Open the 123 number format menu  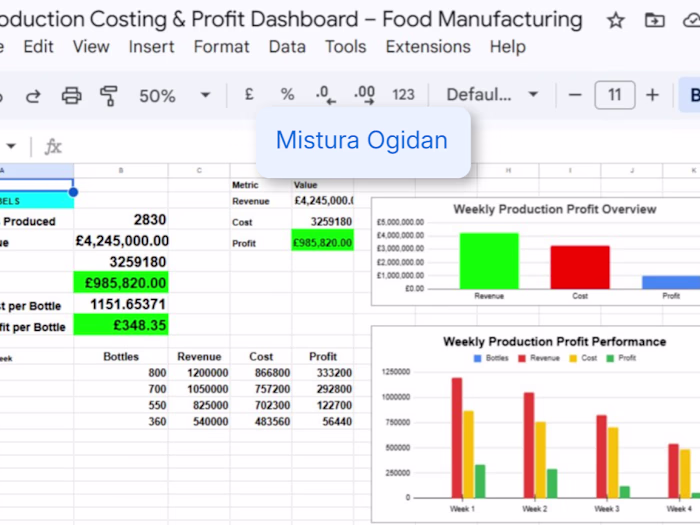coord(404,95)
